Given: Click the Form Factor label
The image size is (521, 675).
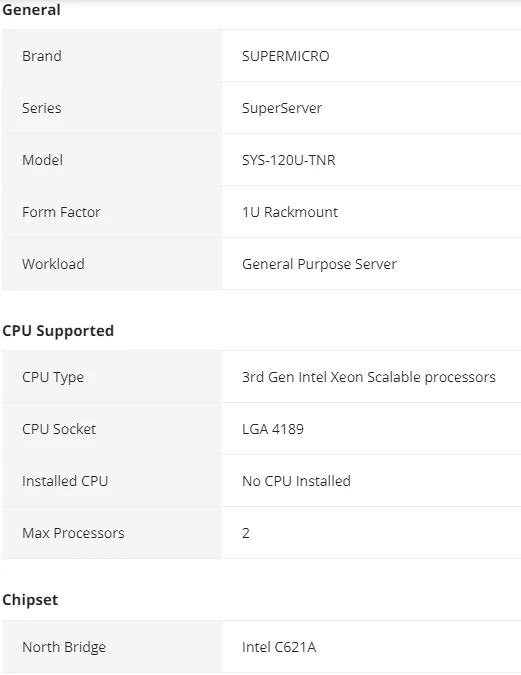Looking at the screenshot, I should click(x=61, y=212).
